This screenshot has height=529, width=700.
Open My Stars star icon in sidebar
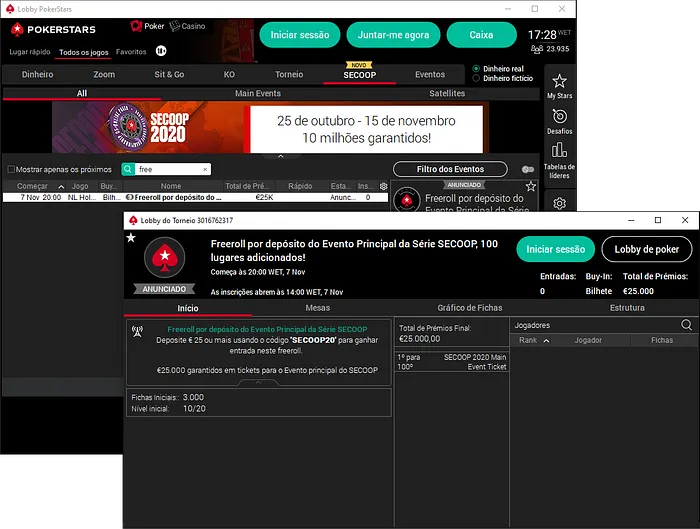point(559,81)
